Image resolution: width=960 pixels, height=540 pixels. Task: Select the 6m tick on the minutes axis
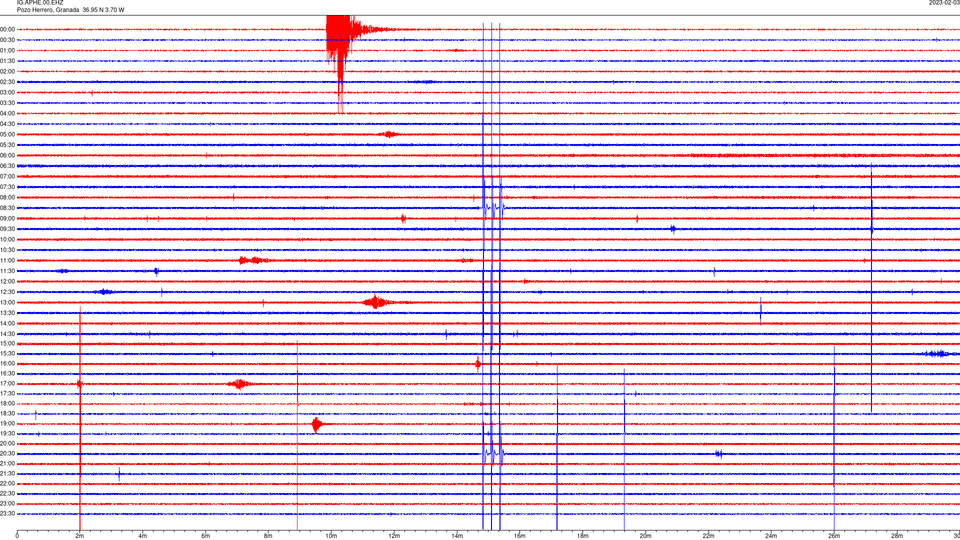click(206, 536)
